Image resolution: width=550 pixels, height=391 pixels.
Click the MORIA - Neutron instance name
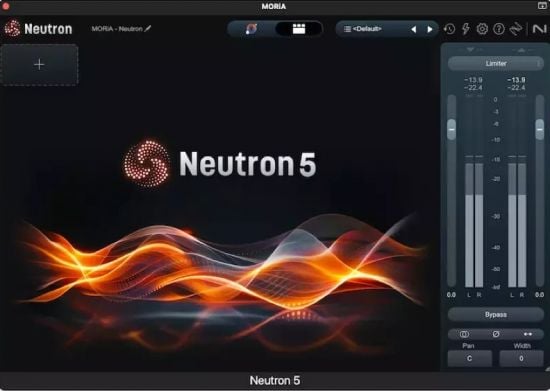(117, 29)
